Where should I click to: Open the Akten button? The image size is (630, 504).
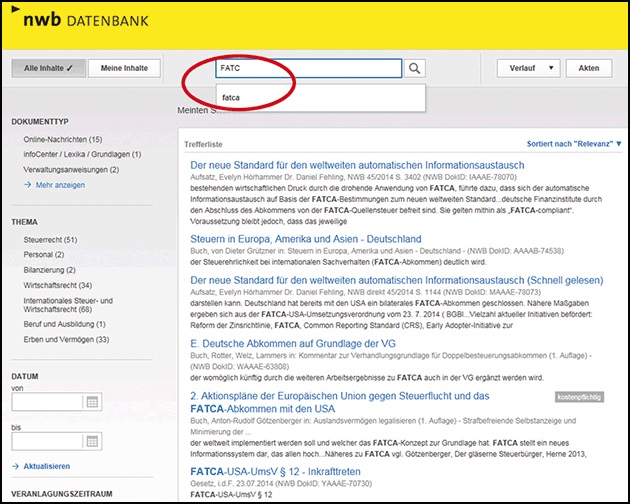588,68
